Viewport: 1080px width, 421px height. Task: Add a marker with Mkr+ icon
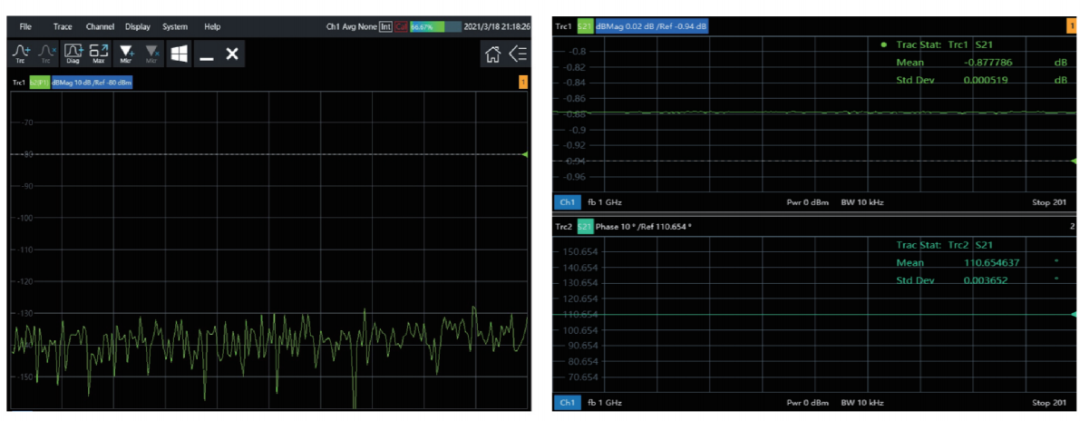click(x=125, y=53)
